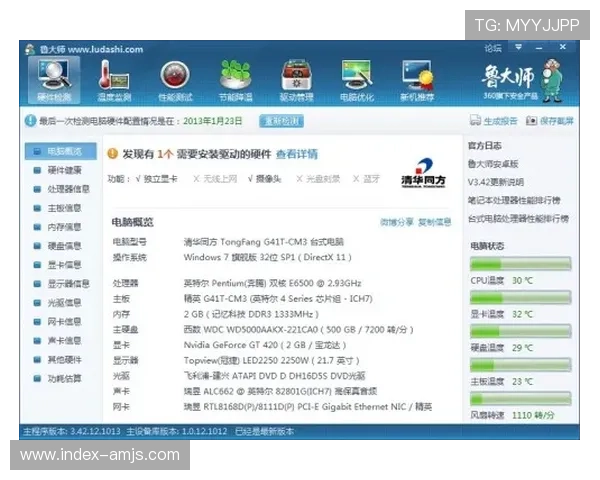Click the orange warning icon beside 发现有
This screenshot has width=600, height=480.
112,153
